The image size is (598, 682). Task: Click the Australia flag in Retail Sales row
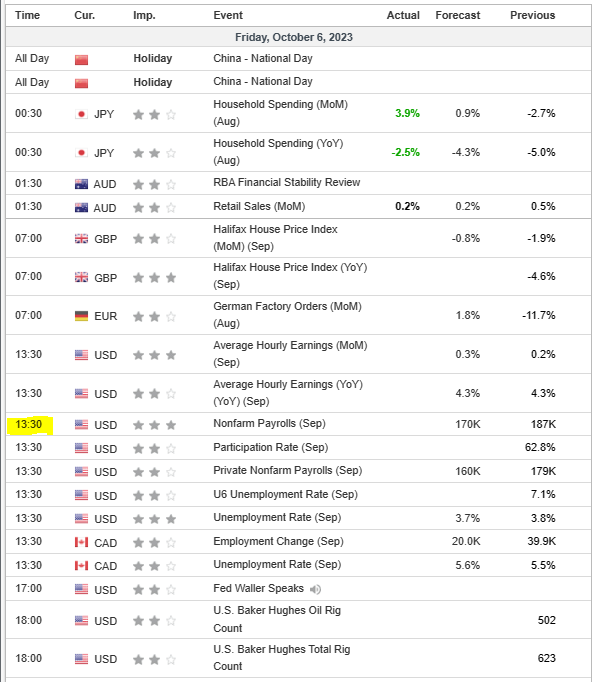[81, 207]
